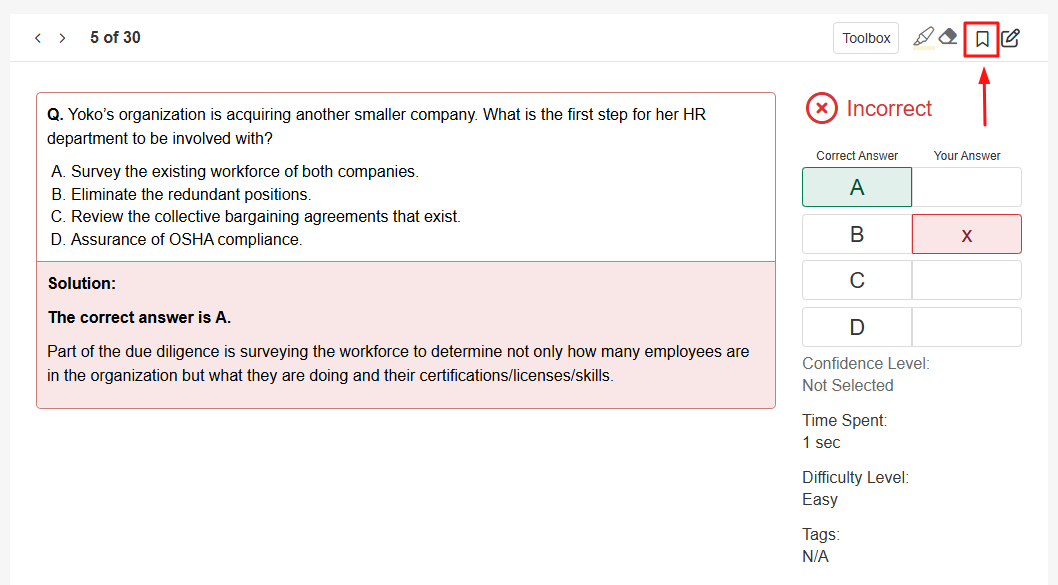This screenshot has width=1058, height=585.
Task: Click the red Incorrect X circle icon
Action: pyautogui.click(x=821, y=108)
